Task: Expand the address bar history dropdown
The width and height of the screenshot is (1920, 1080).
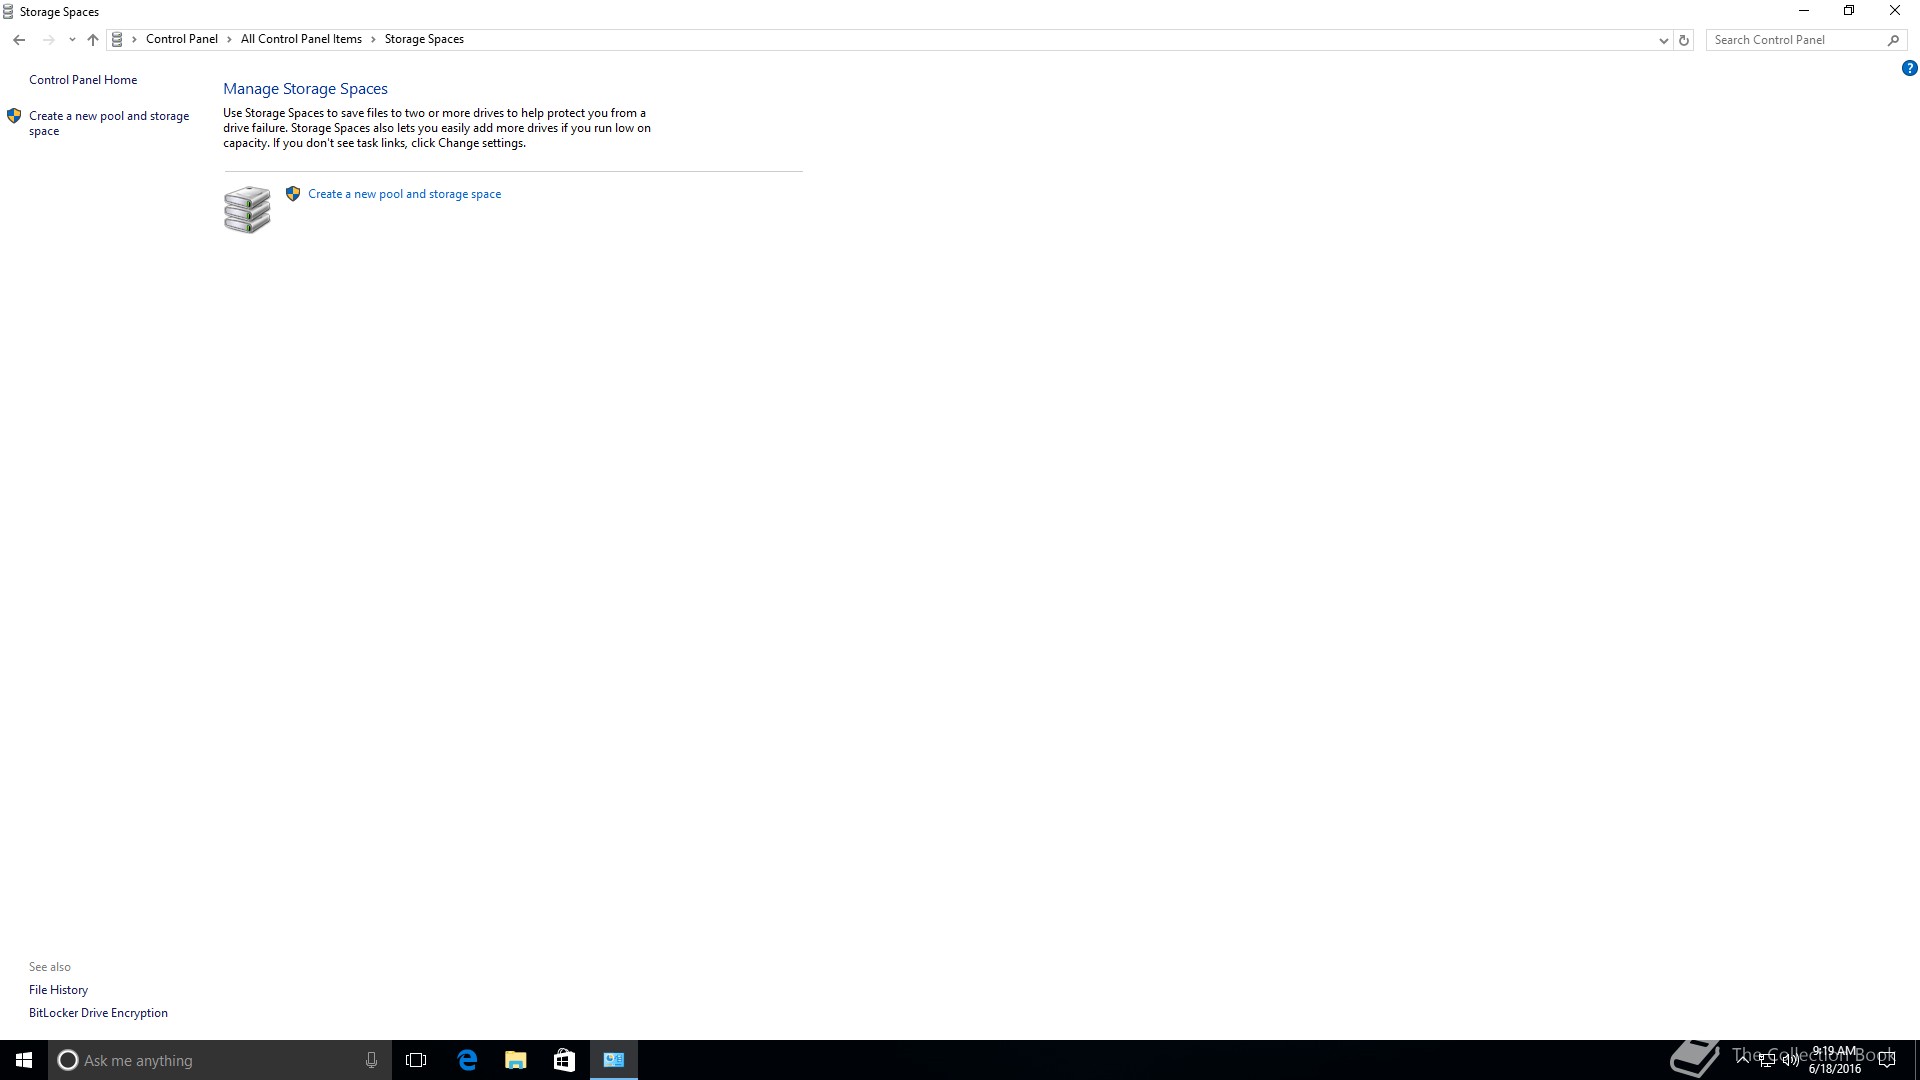Action: pos(1663,40)
